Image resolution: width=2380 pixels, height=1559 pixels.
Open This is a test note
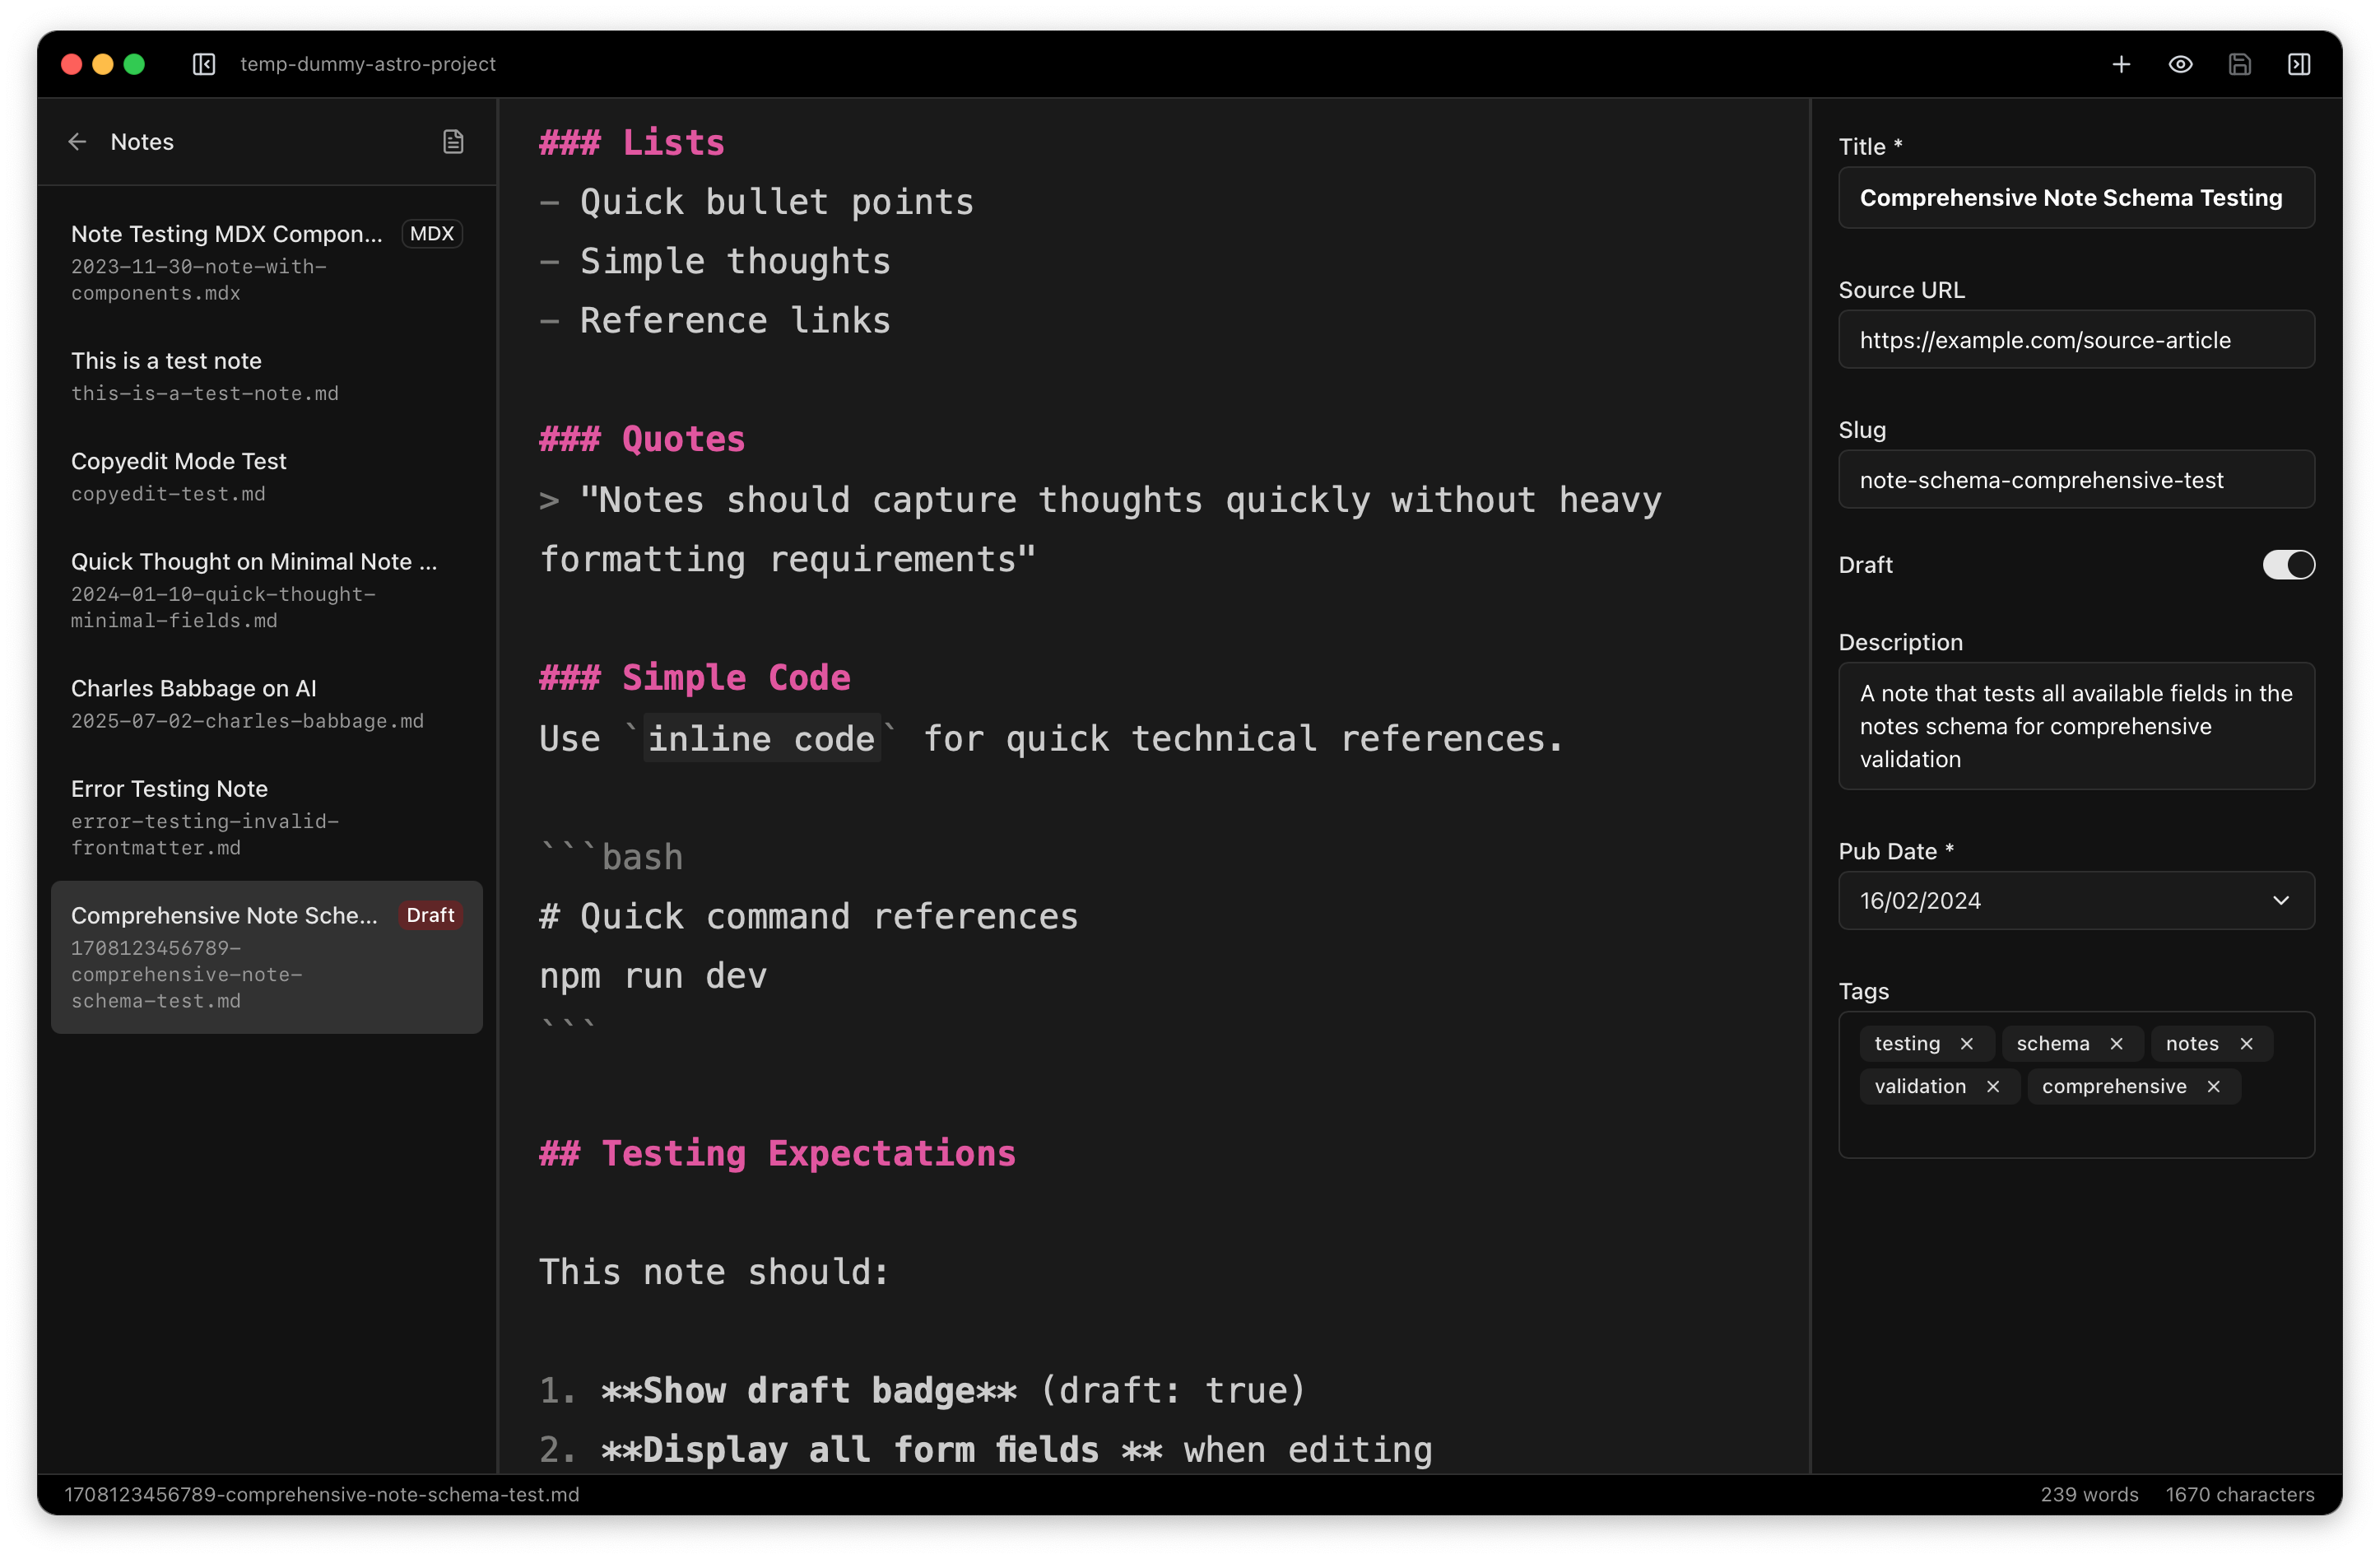click(266, 376)
